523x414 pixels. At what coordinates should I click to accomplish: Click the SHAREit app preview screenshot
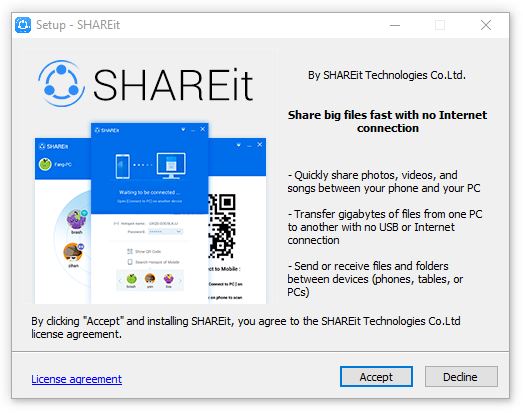point(150,213)
